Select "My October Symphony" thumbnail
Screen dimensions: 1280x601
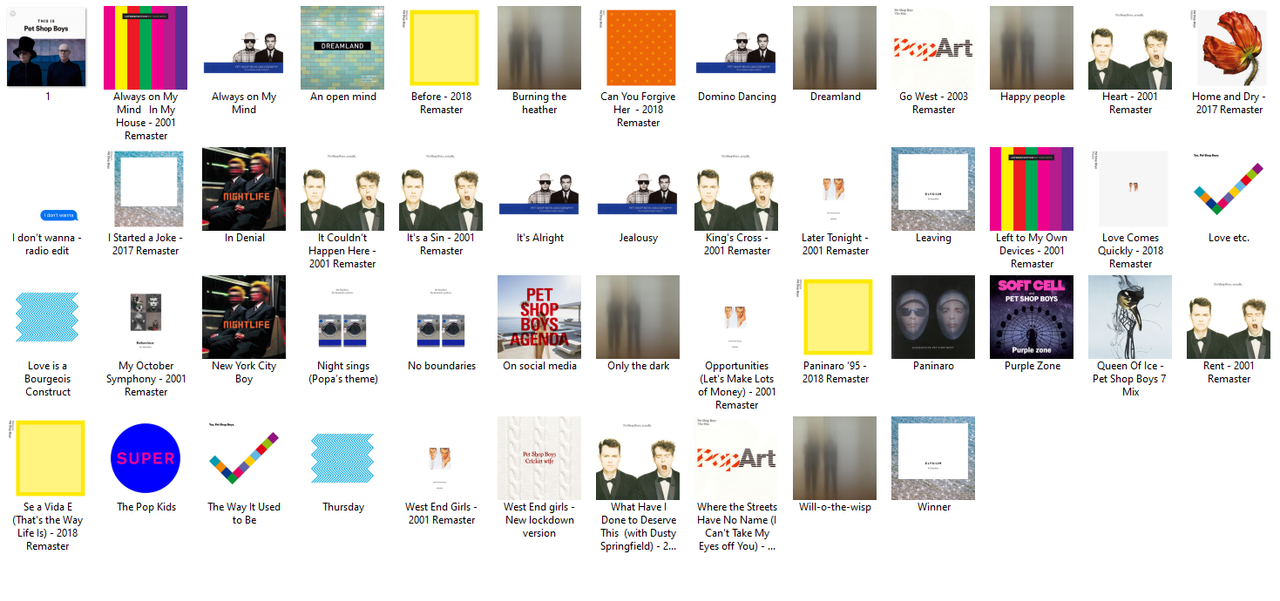coord(146,317)
